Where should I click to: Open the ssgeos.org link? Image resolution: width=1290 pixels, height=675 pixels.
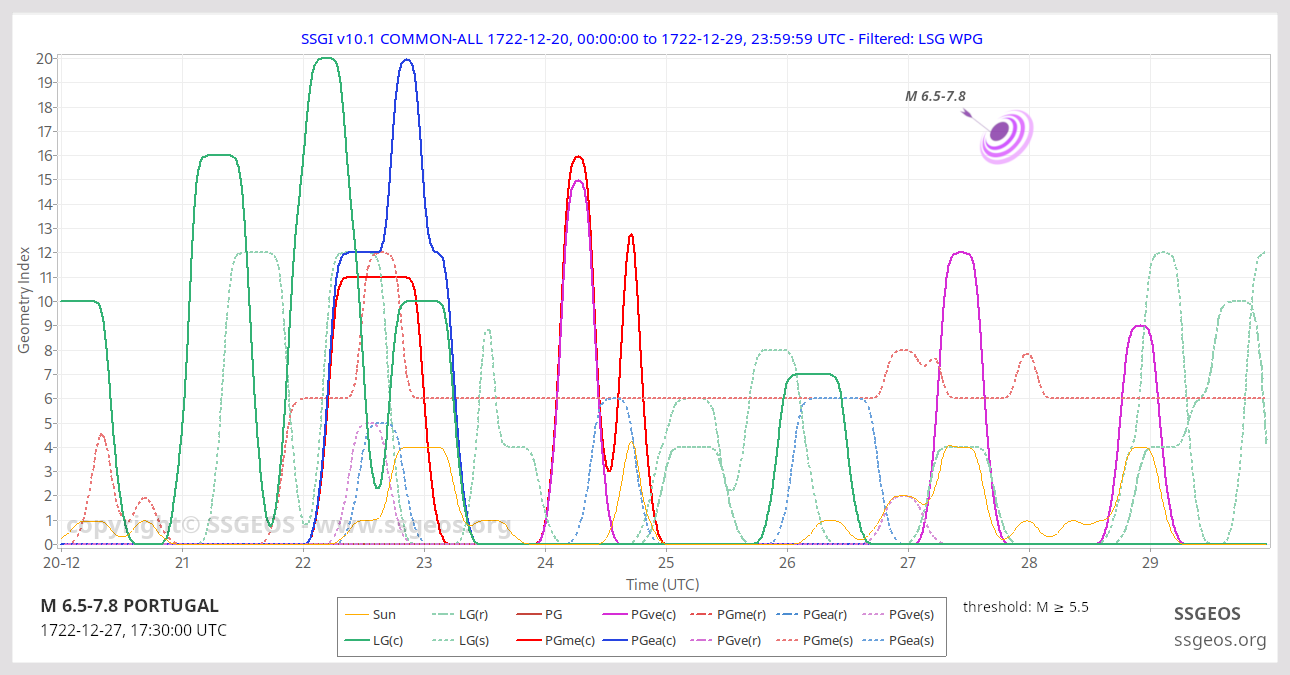[x=1220, y=640]
